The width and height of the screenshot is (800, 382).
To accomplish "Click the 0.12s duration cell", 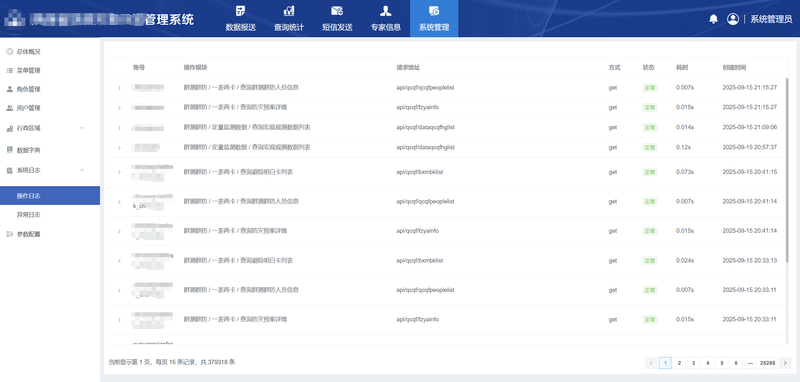I will [683, 147].
